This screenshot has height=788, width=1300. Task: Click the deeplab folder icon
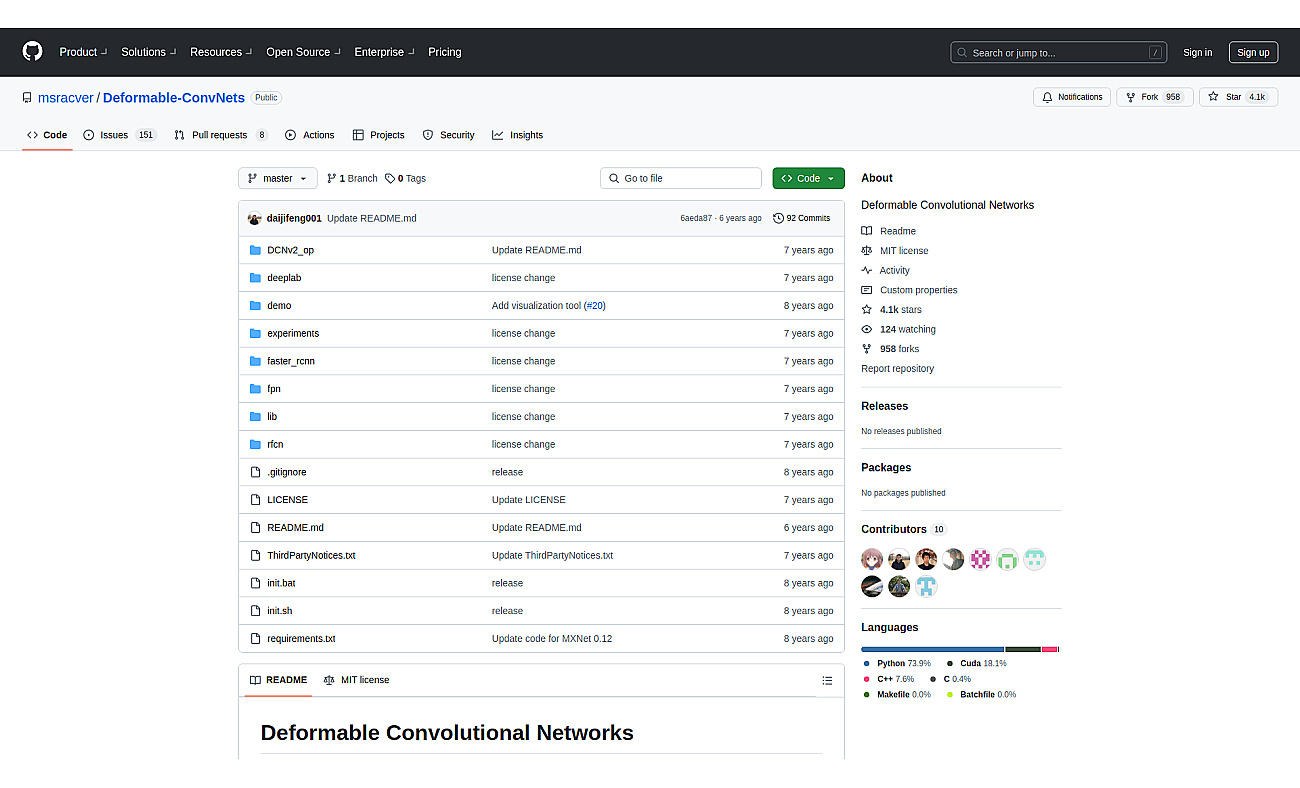pyautogui.click(x=255, y=278)
